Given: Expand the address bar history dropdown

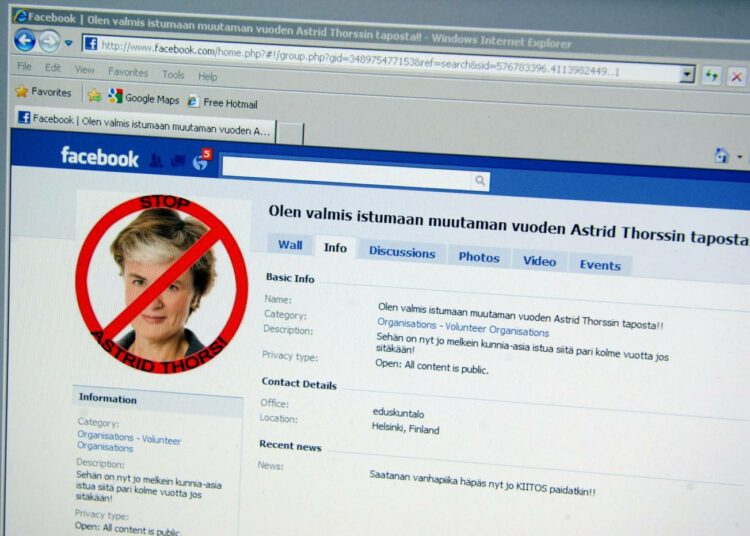Looking at the screenshot, I should tap(687, 74).
